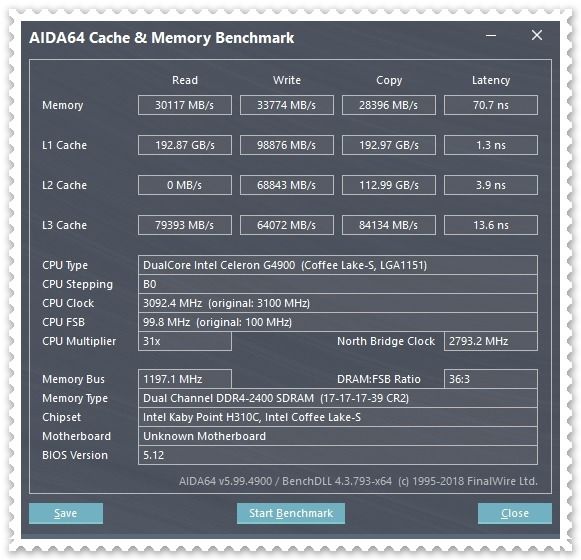
Task: Click the BIOS Version label
Action: 74,455
